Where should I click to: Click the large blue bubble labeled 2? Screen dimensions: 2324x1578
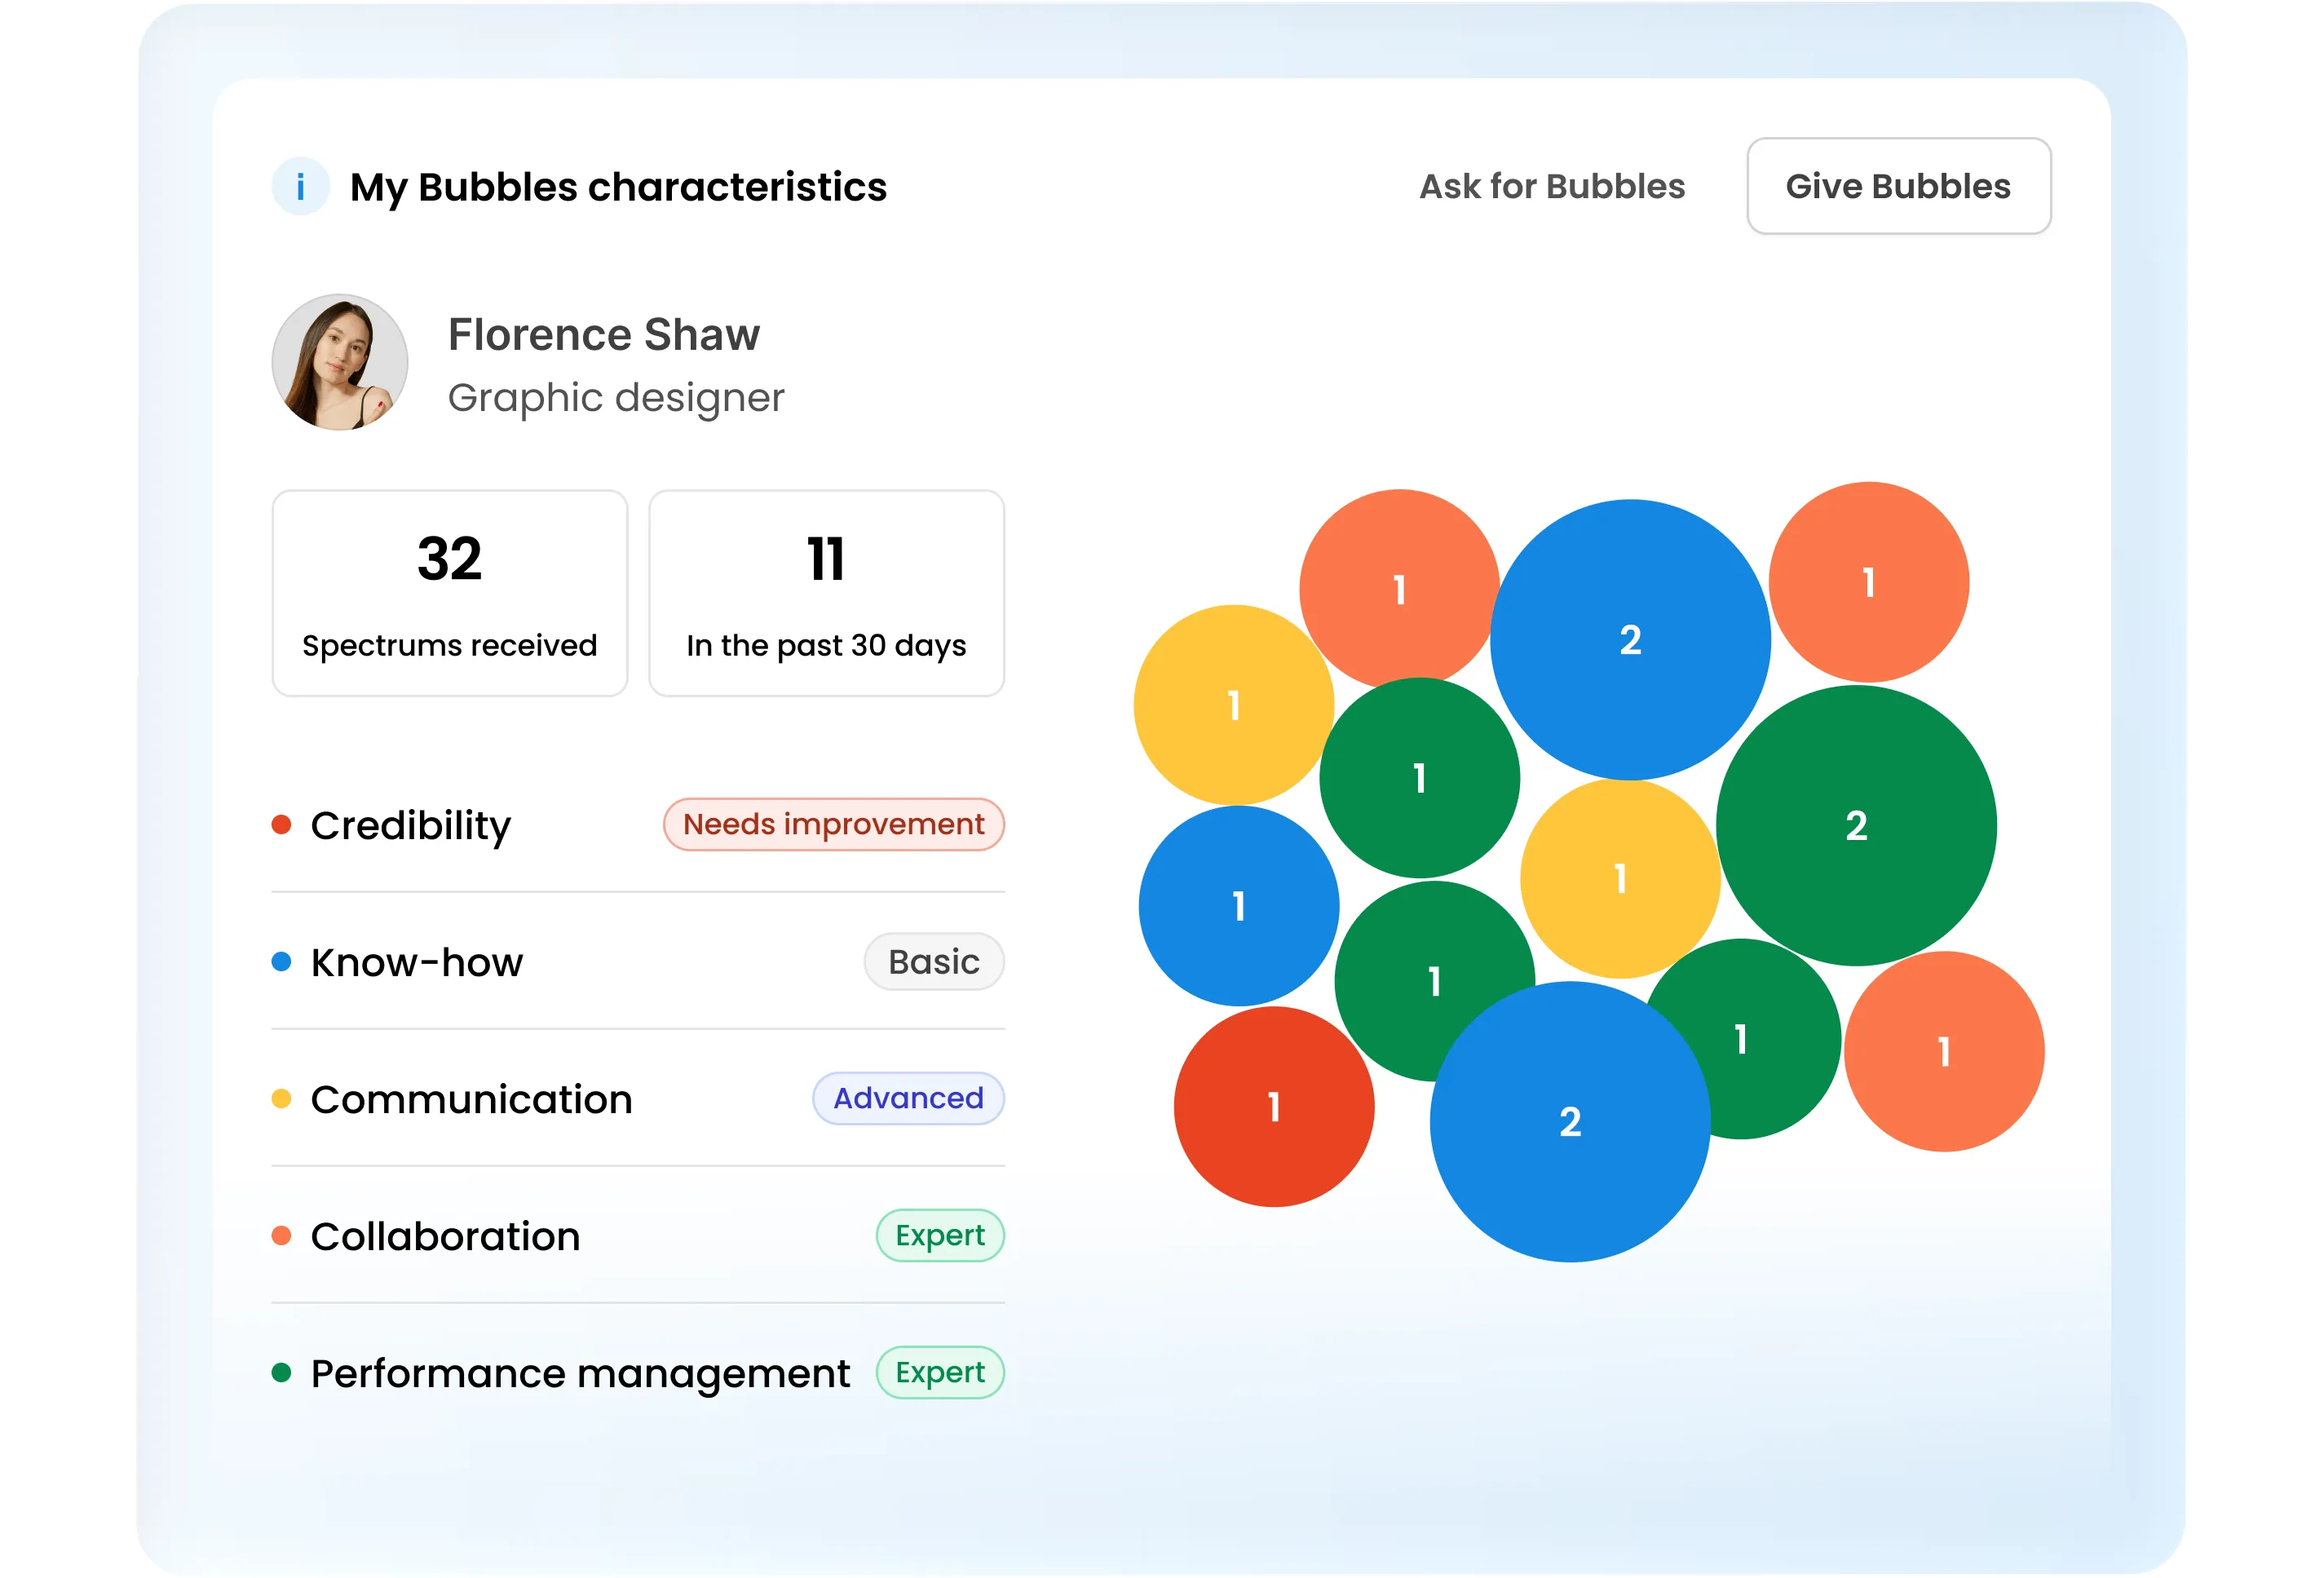click(x=1632, y=640)
